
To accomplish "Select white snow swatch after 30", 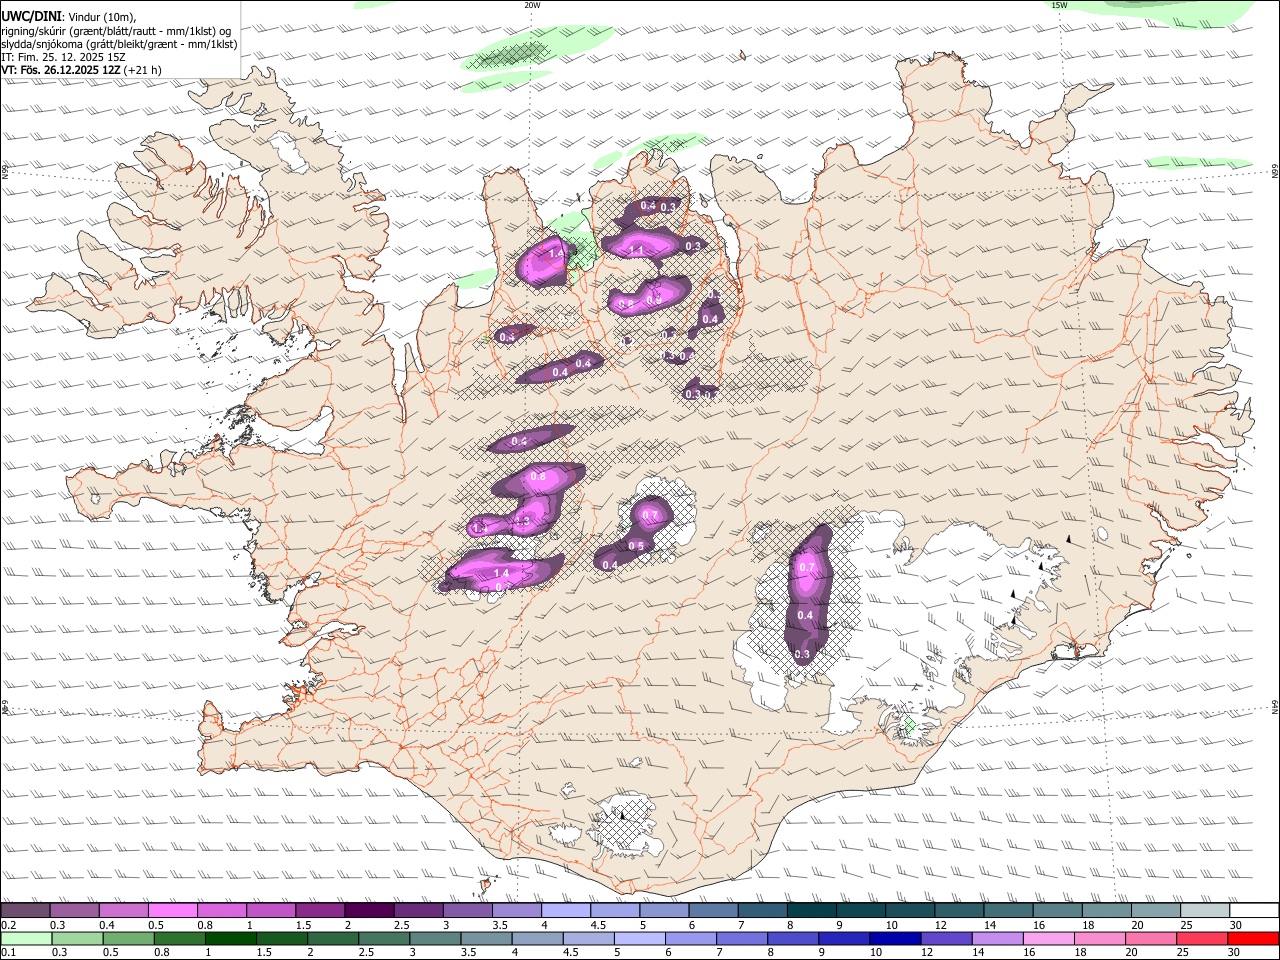I will coord(1253,911).
